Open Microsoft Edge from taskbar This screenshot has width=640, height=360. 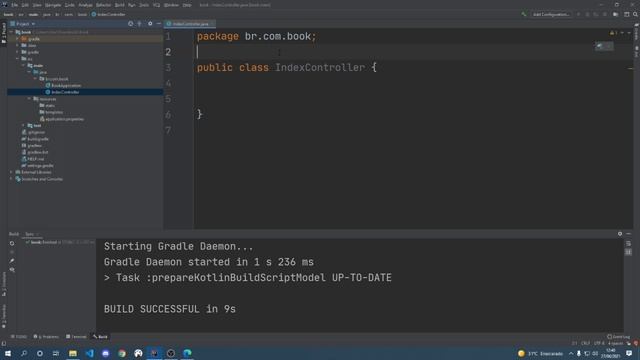point(187,353)
